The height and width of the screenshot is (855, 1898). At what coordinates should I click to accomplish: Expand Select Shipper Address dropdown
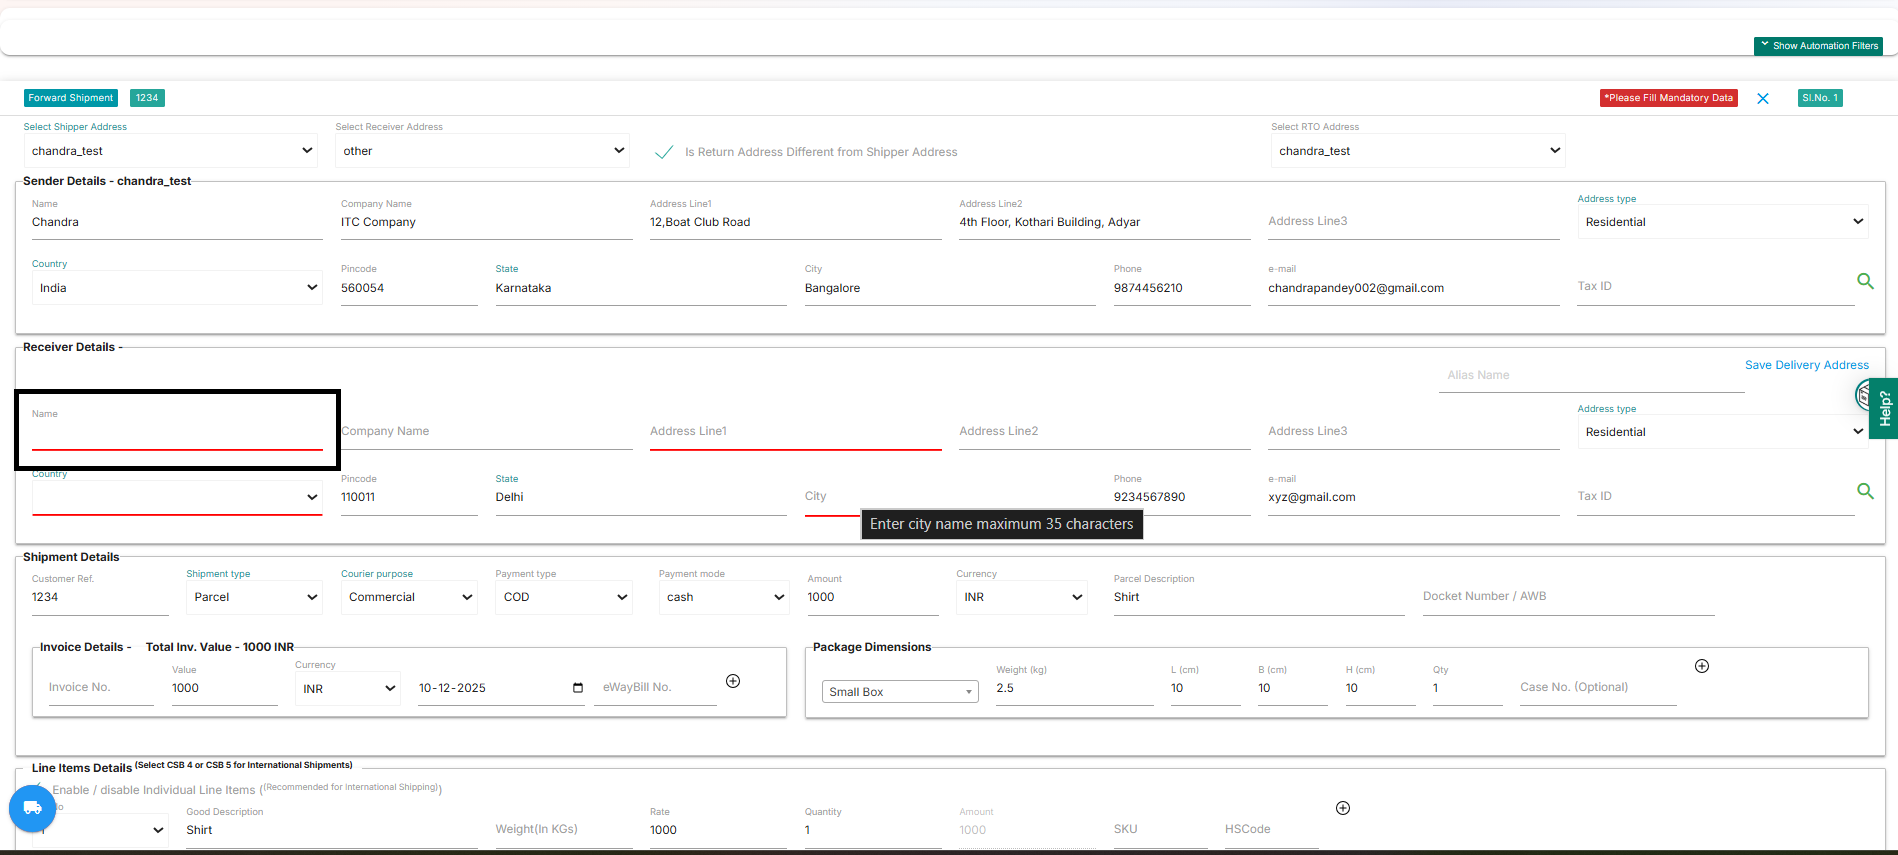point(171,151)
